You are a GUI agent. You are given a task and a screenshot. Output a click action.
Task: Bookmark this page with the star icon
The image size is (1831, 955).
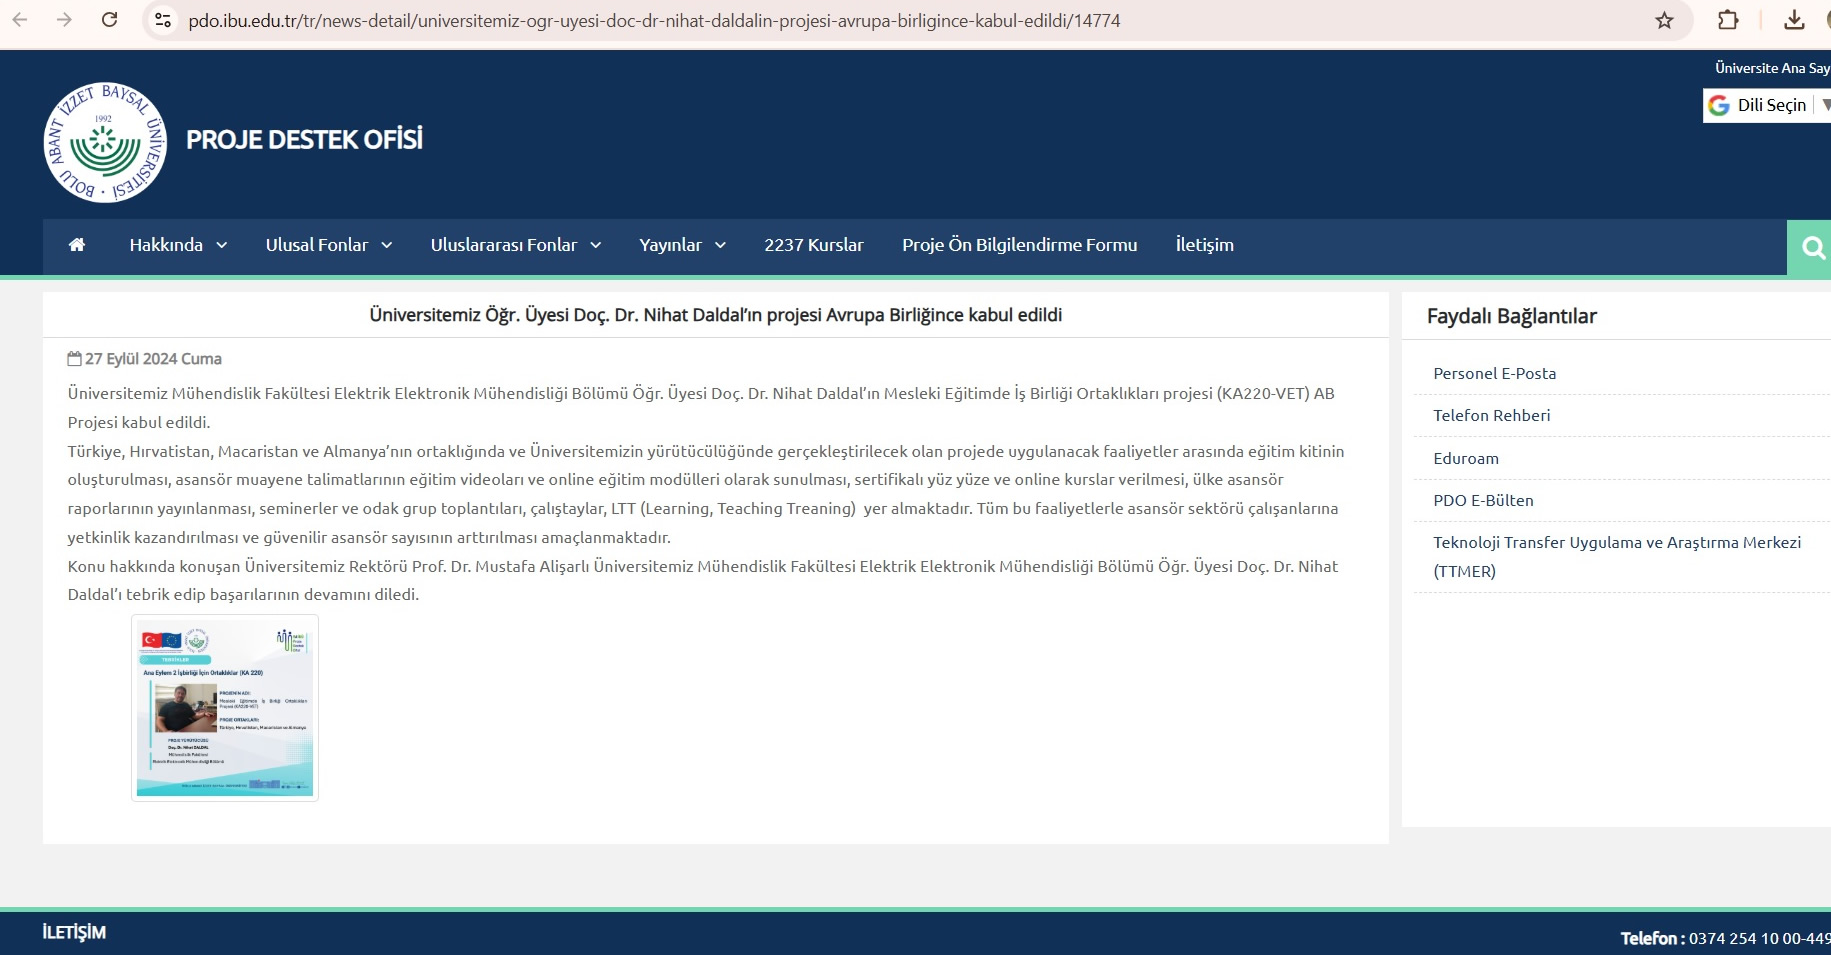[1664, 20]
